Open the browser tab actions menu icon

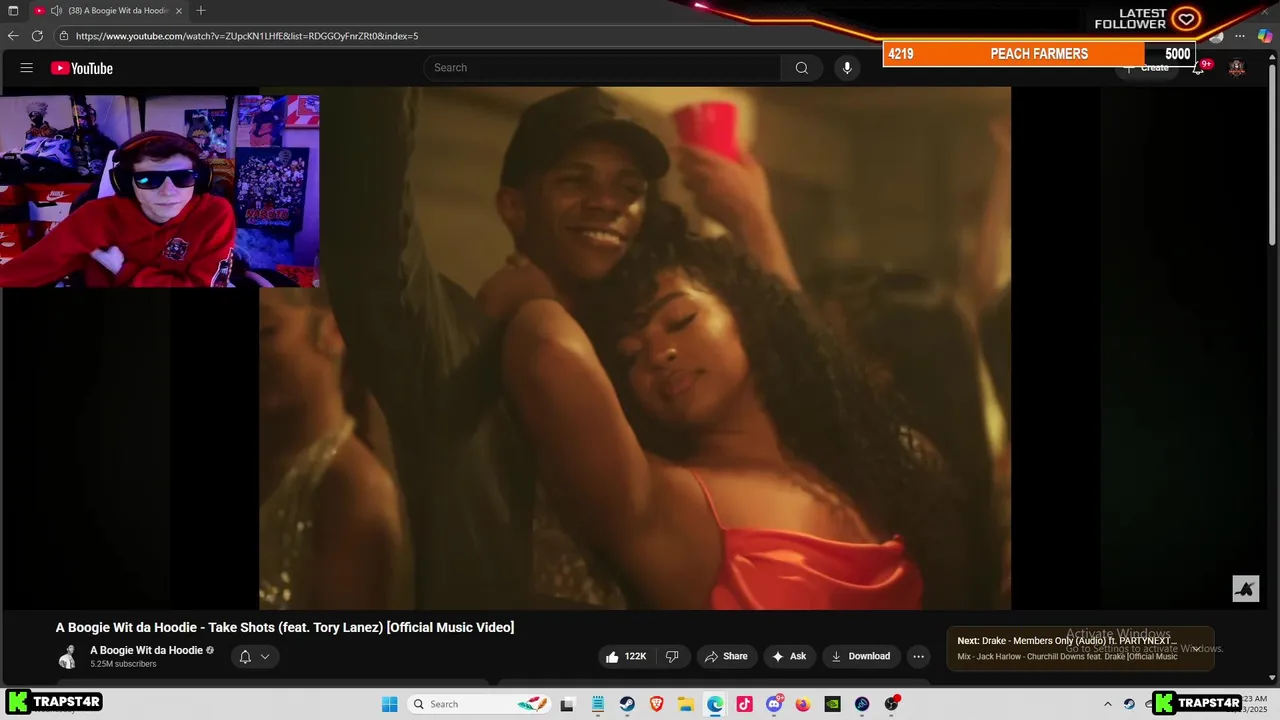click(13, 10)
